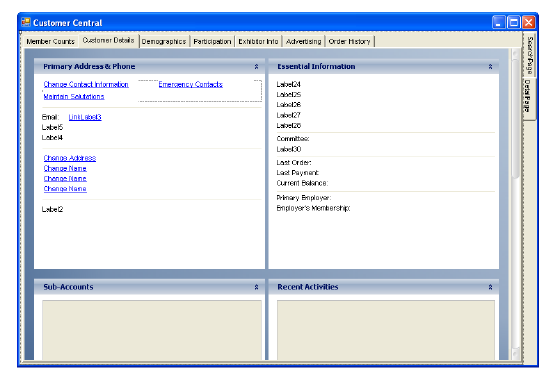Select the vertical Search Page side tab
554x381 pixels.
530,54
